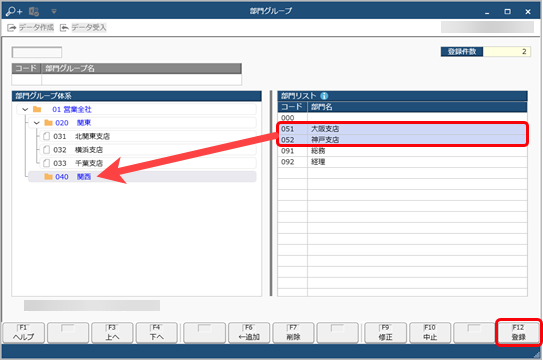This screenshot has width=543, height=360.
Task: Click the F10 中止 button
Action: point(430,333)
